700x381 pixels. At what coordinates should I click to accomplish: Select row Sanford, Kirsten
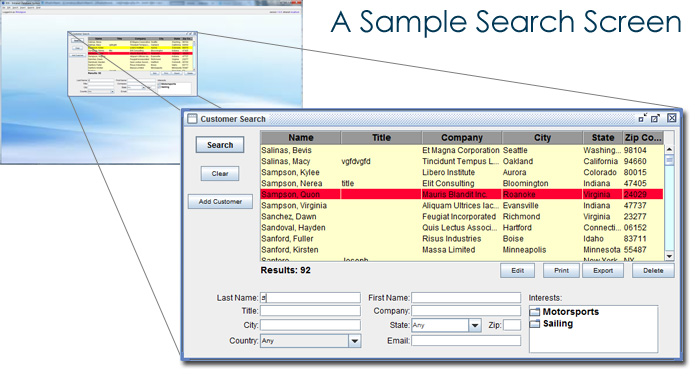click(x=462, y=250)
